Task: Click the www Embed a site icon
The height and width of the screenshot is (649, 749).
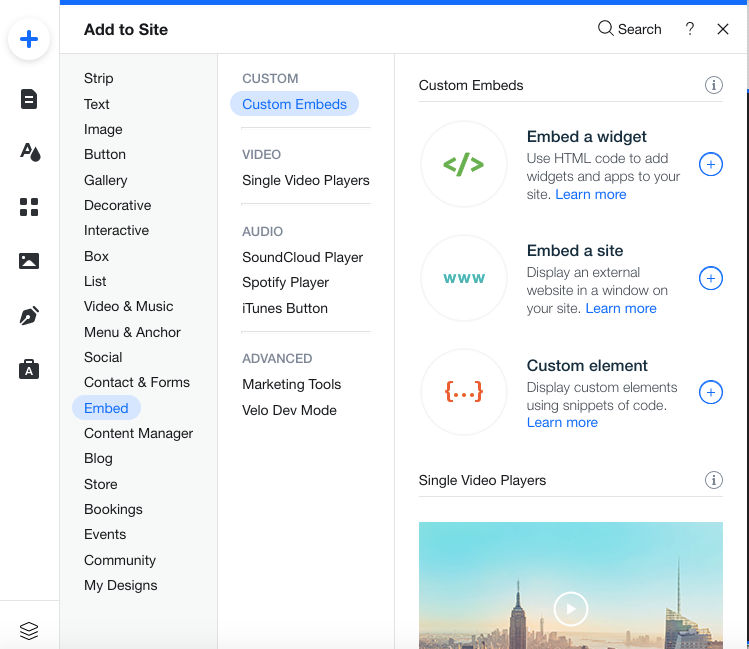Action: point(463,278)
